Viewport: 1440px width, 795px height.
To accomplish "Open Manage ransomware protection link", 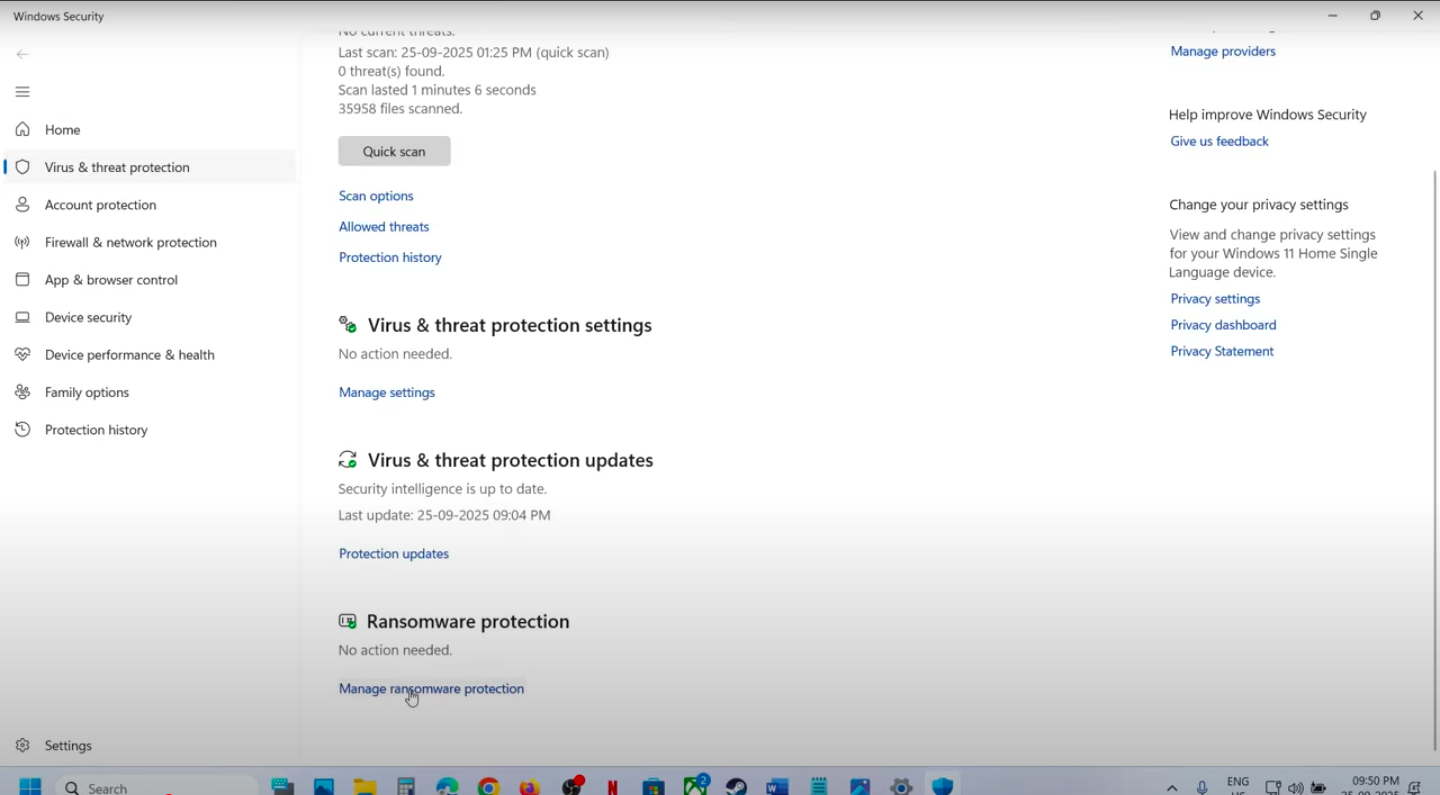I will click(431, 689).
